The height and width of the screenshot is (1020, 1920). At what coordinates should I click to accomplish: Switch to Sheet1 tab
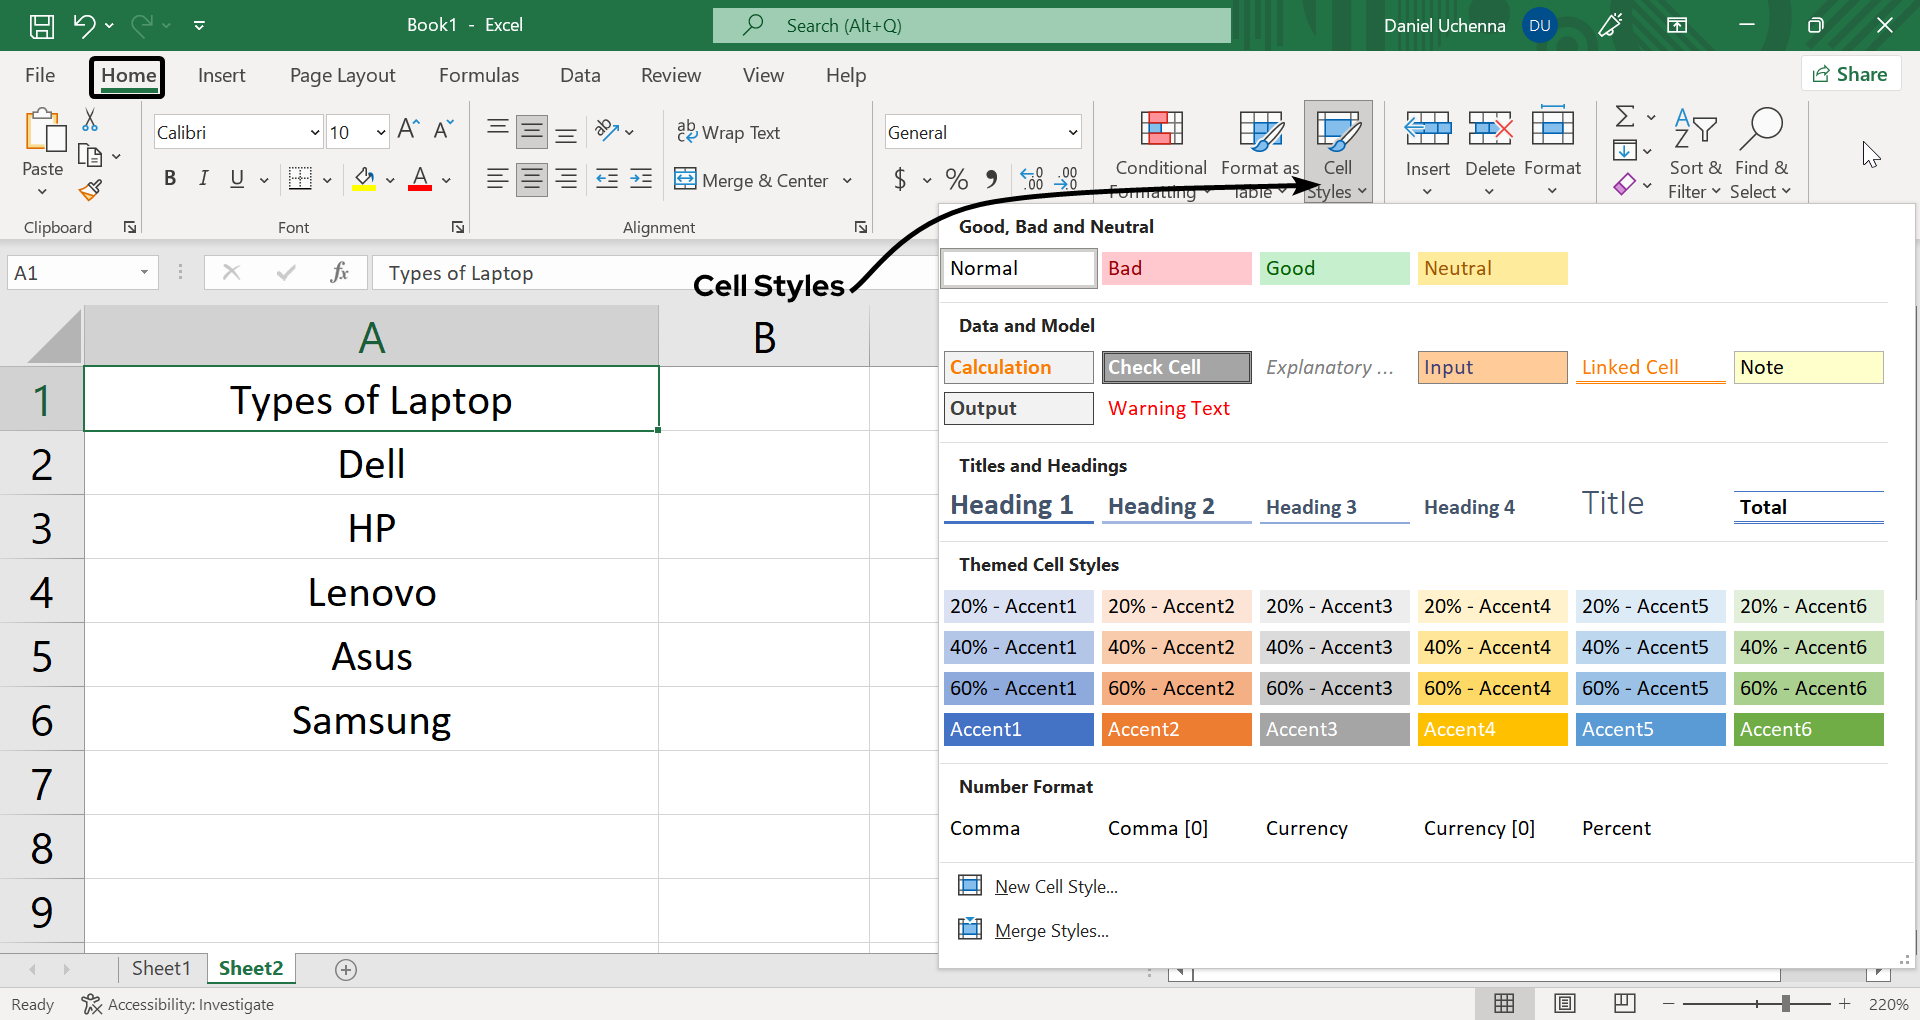160,968
